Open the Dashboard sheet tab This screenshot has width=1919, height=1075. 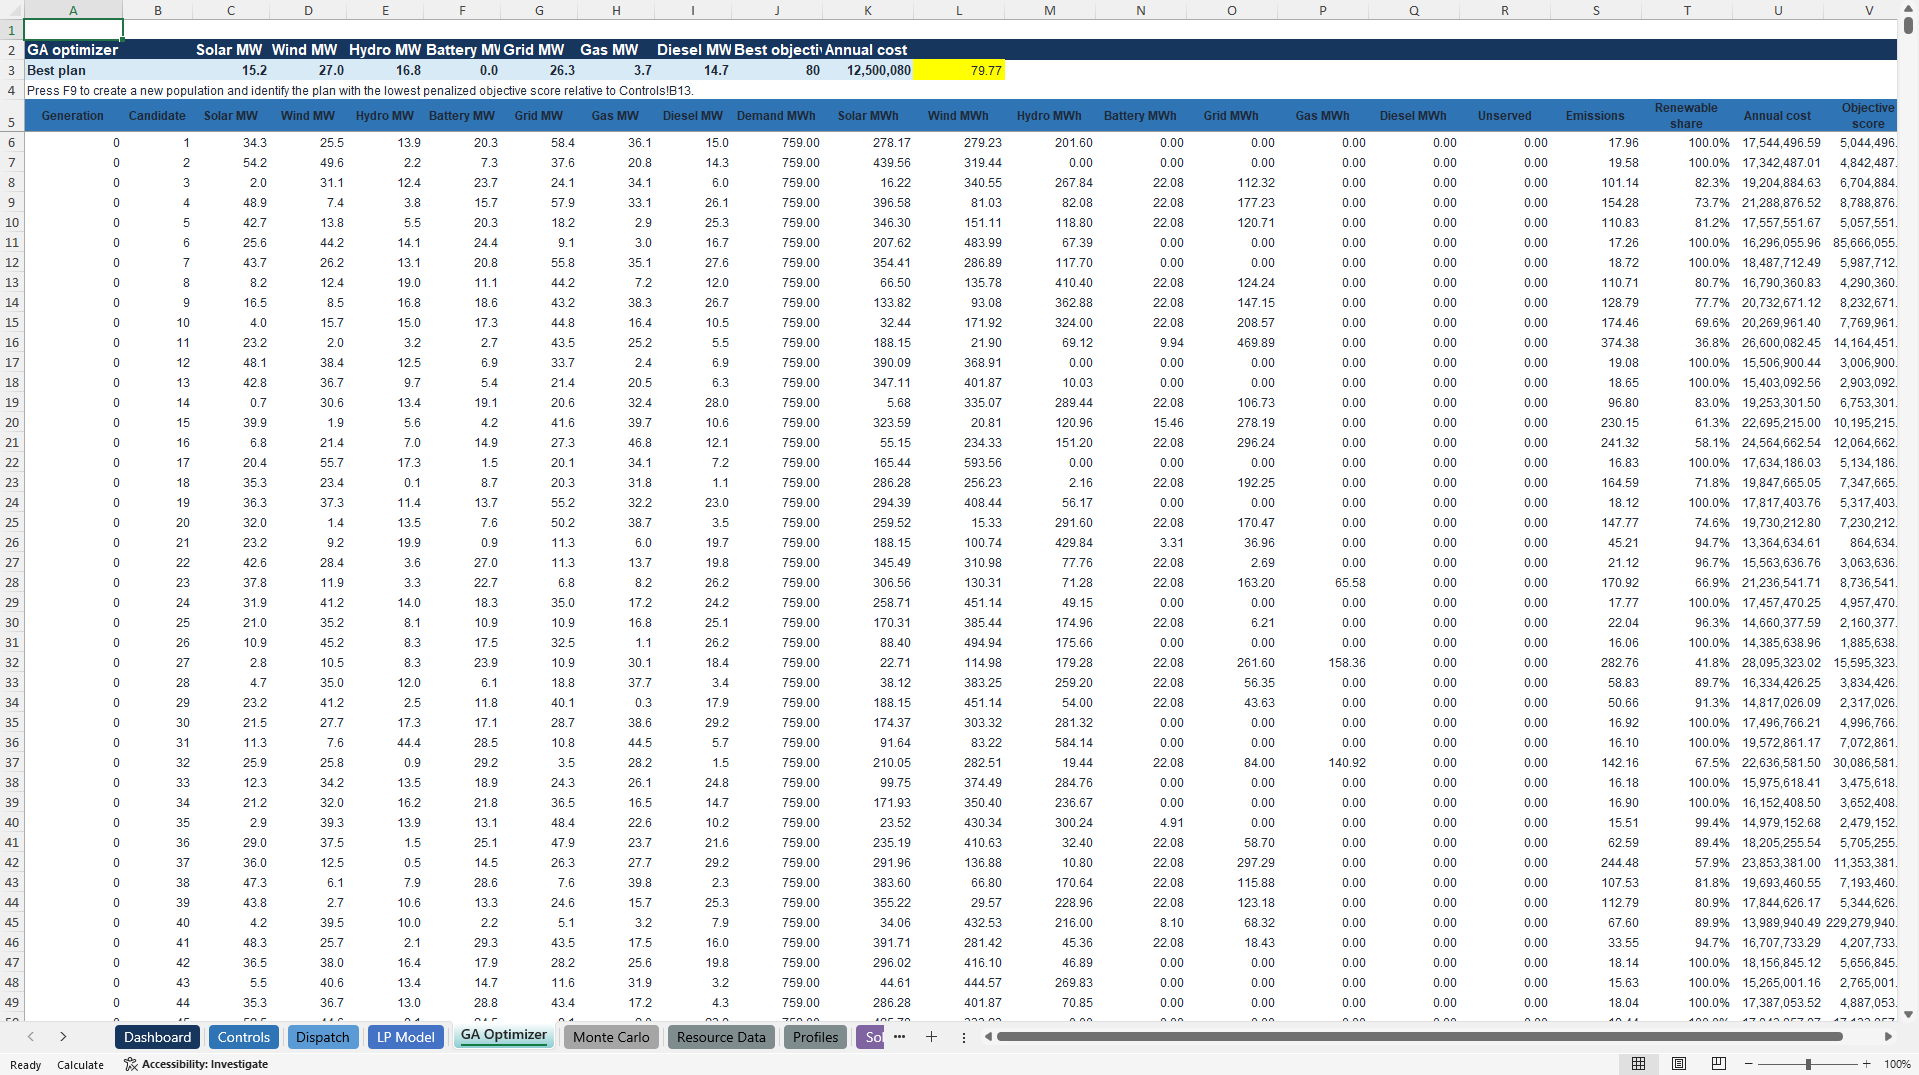coord(157,1037)
